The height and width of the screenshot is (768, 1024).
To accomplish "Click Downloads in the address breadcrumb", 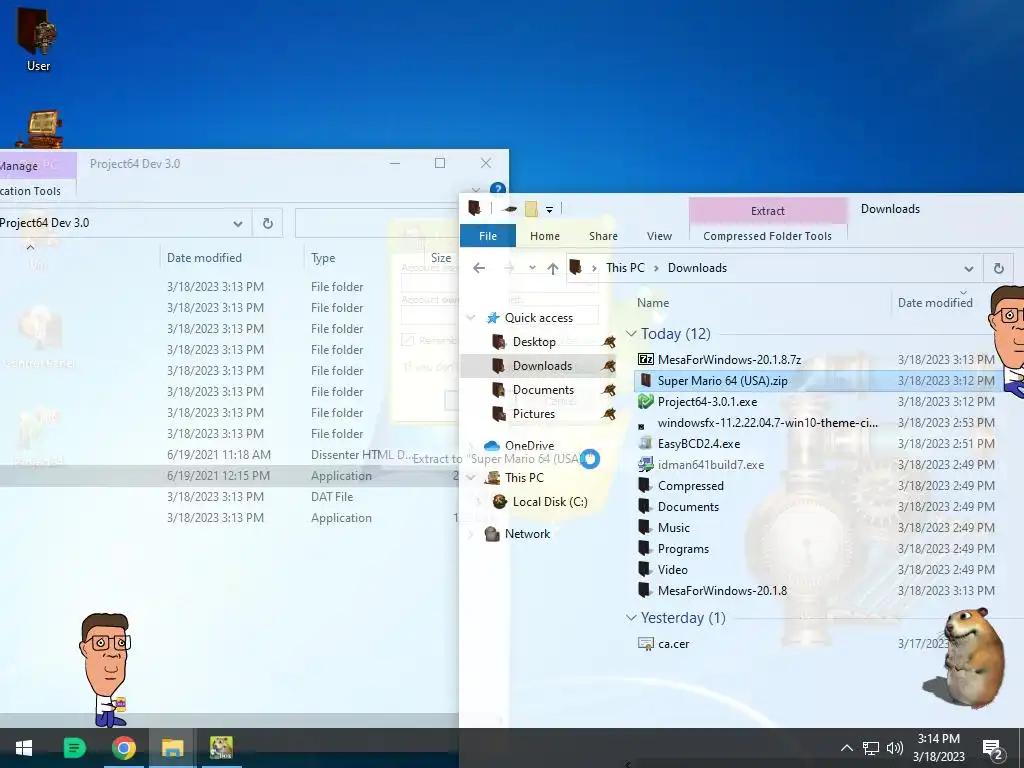I will [697, 268].
